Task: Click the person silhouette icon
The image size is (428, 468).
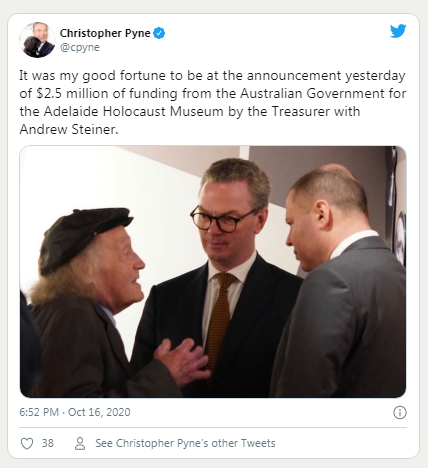Action: coord(80,443)
